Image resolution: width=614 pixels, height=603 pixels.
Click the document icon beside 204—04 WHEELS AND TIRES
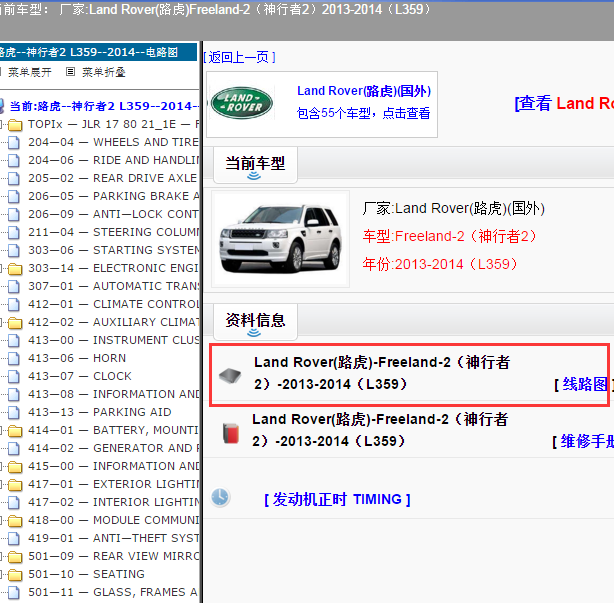point(14,143)
